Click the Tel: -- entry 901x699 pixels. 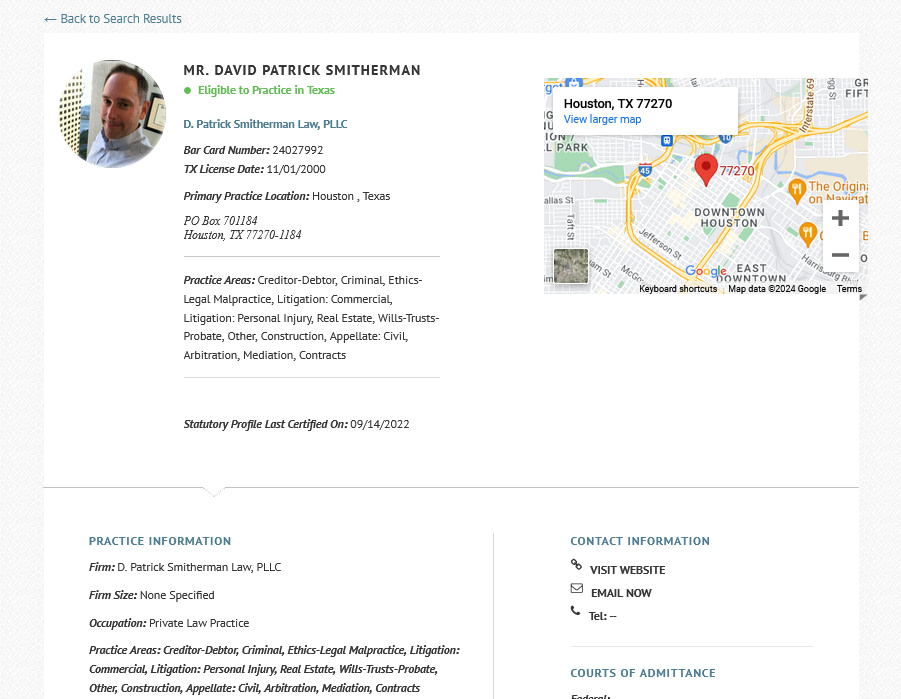click(602, 616)
